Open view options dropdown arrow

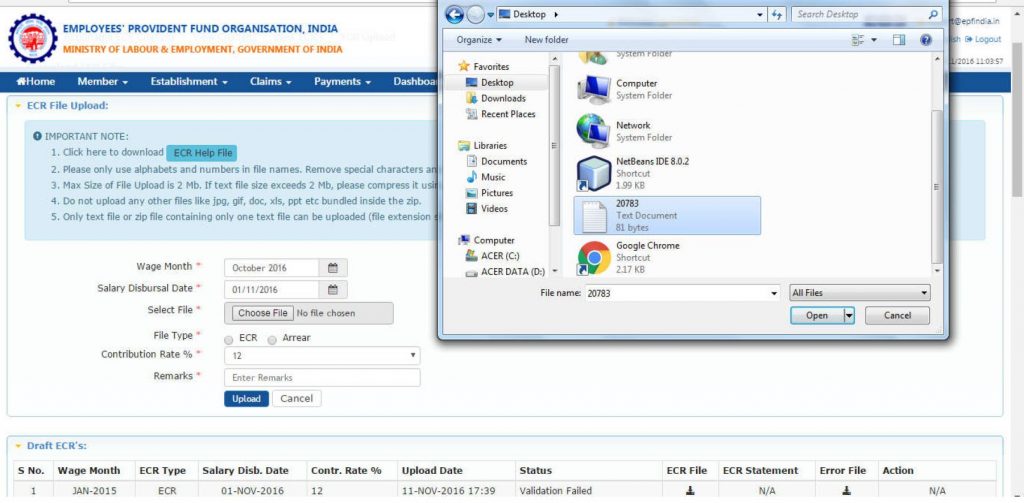coord(874,40)
